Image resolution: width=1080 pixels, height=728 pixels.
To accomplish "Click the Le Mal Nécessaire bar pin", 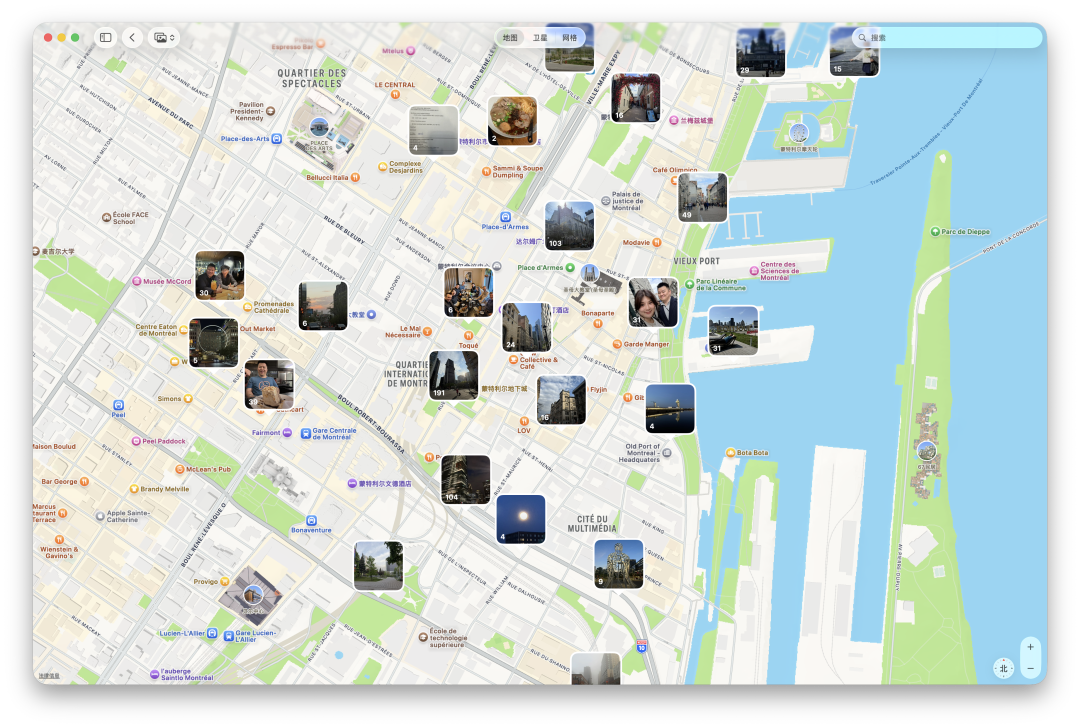I will coord(427,332).
